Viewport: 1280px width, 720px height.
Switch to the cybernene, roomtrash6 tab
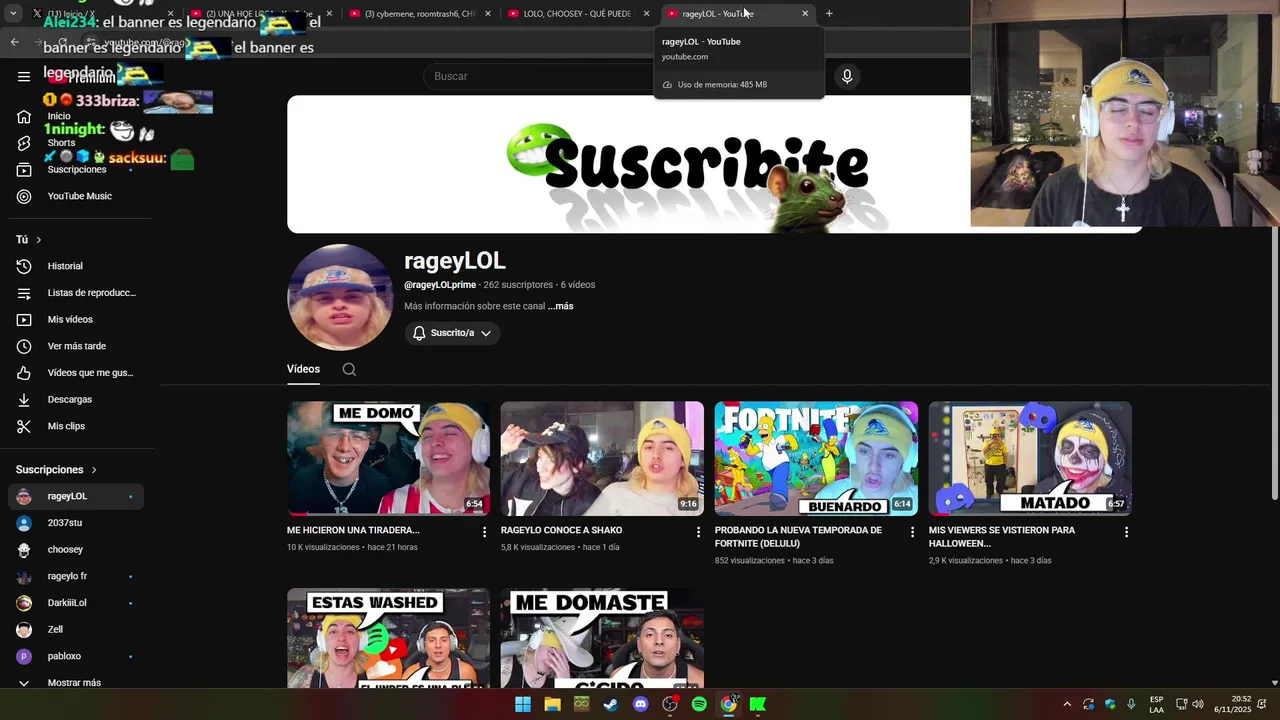pos(421,13)
